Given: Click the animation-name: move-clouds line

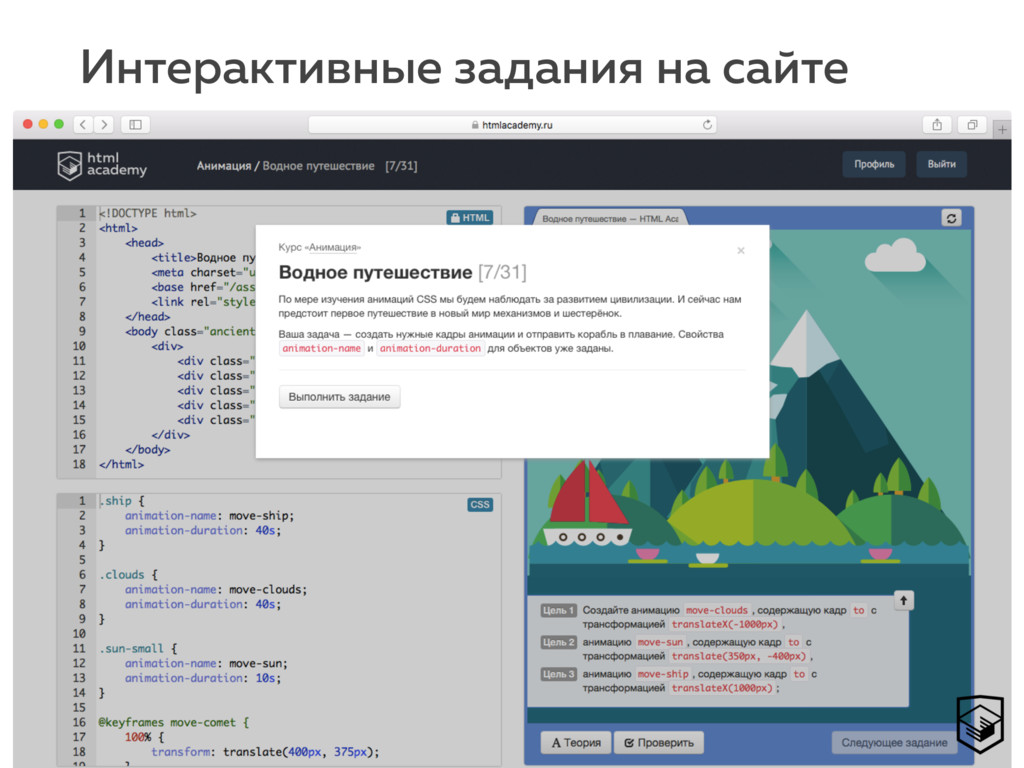Looking at the screenshot, I should [216, 589].
